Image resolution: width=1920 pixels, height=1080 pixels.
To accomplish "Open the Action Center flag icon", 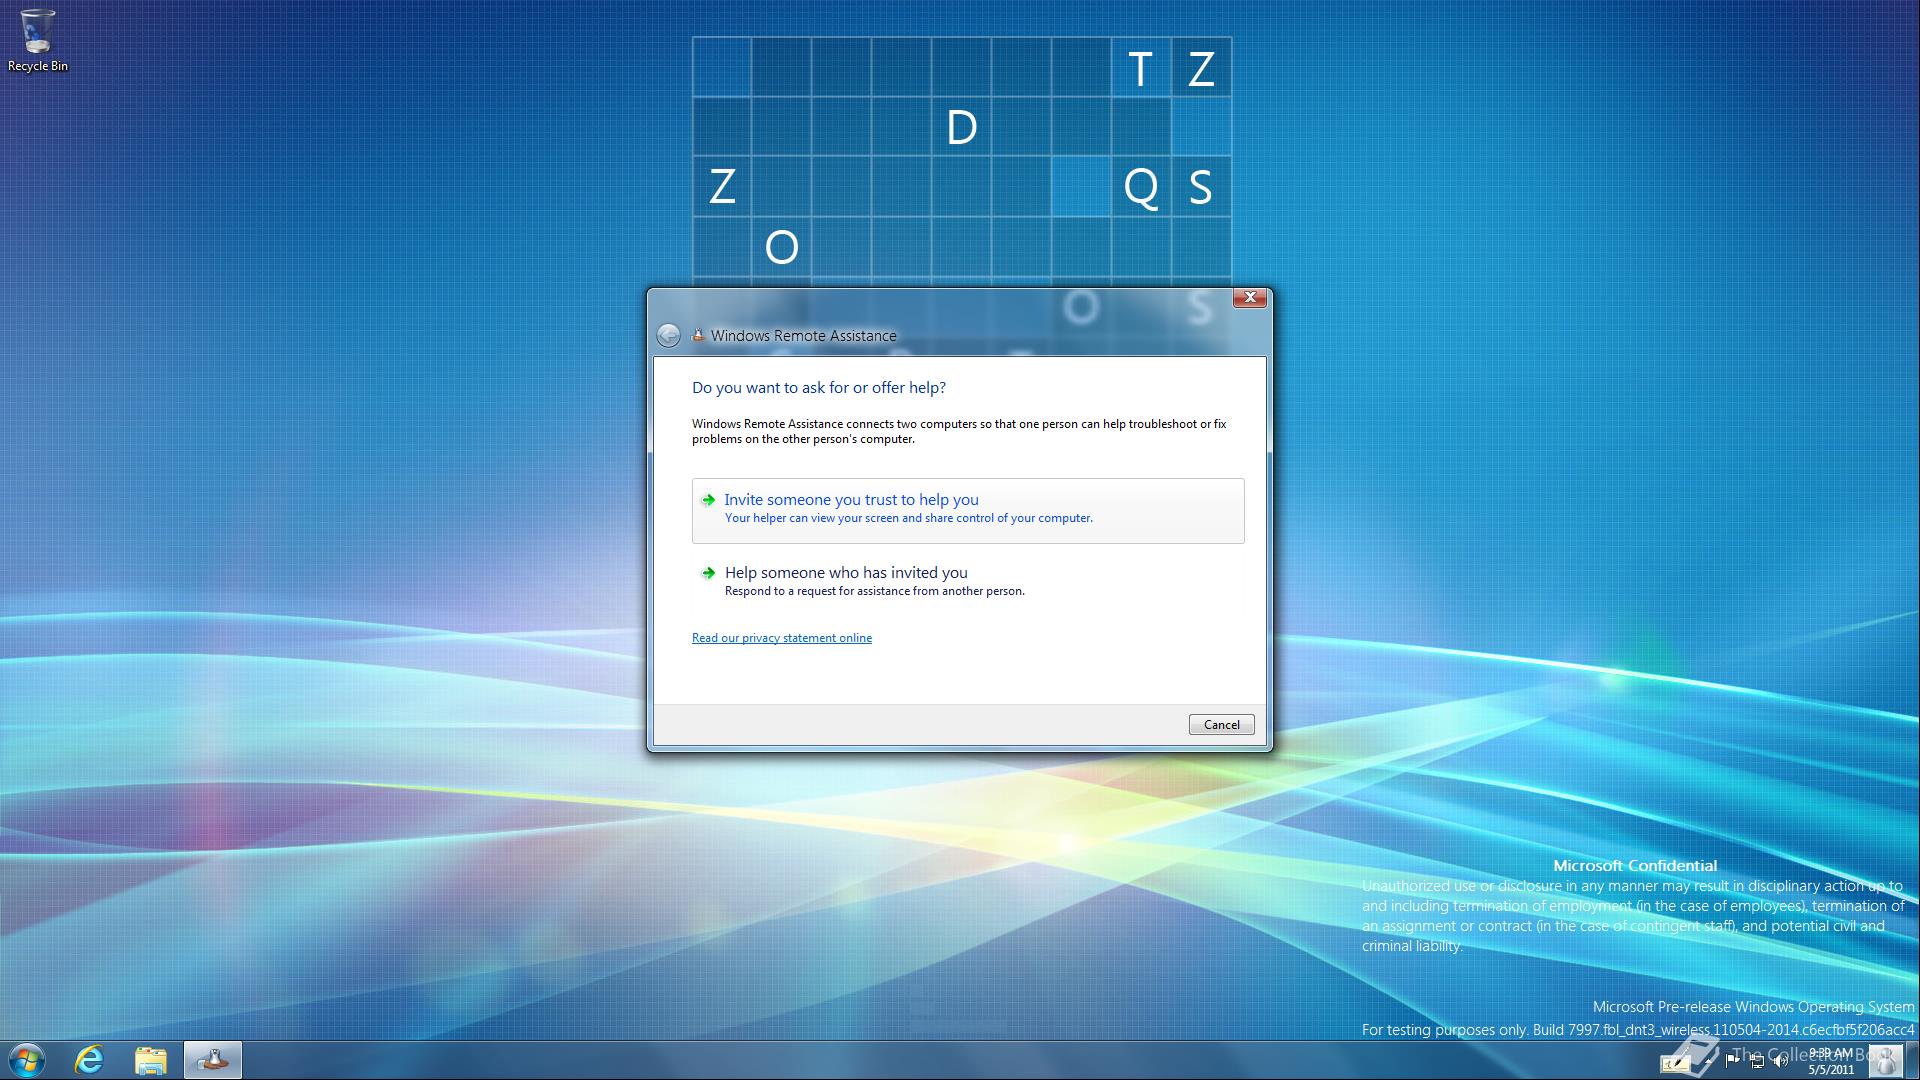I will tap(1733, 1061).
